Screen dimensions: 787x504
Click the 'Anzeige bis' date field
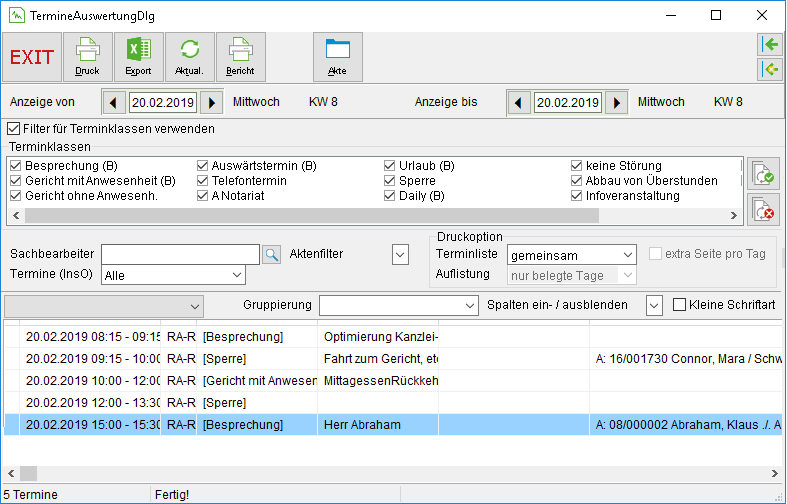tap(568, 103)
